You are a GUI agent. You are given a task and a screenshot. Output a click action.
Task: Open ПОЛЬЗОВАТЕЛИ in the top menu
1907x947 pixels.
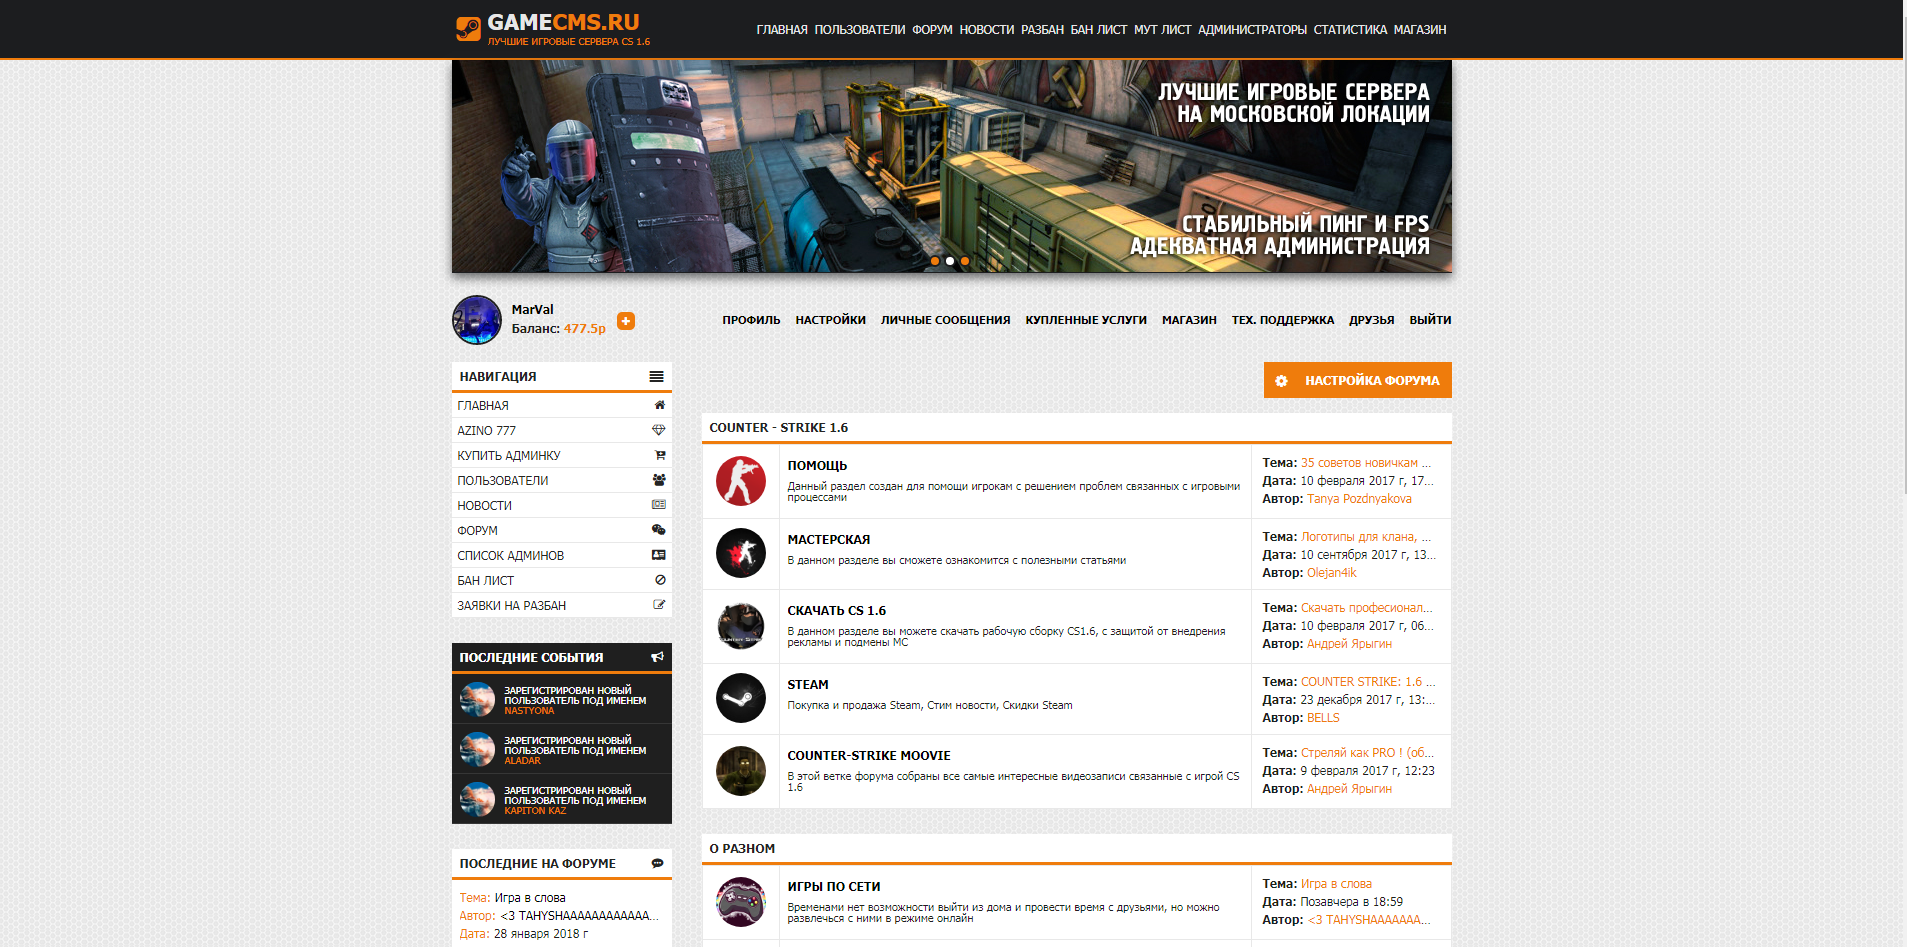(860, 30)
